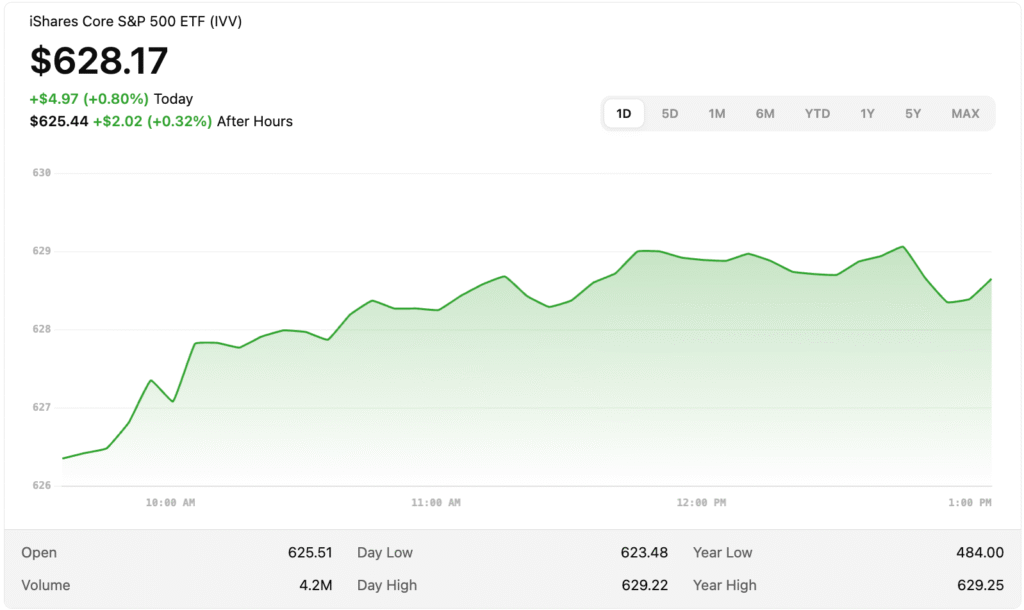Open the 5Y chart range
The image size is (1024, 610).
[x=912, y=114]
